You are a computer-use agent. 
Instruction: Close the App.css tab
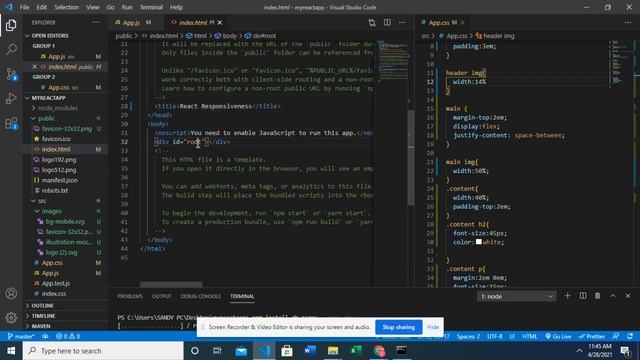pyautogui.click(x=462, y=22)
